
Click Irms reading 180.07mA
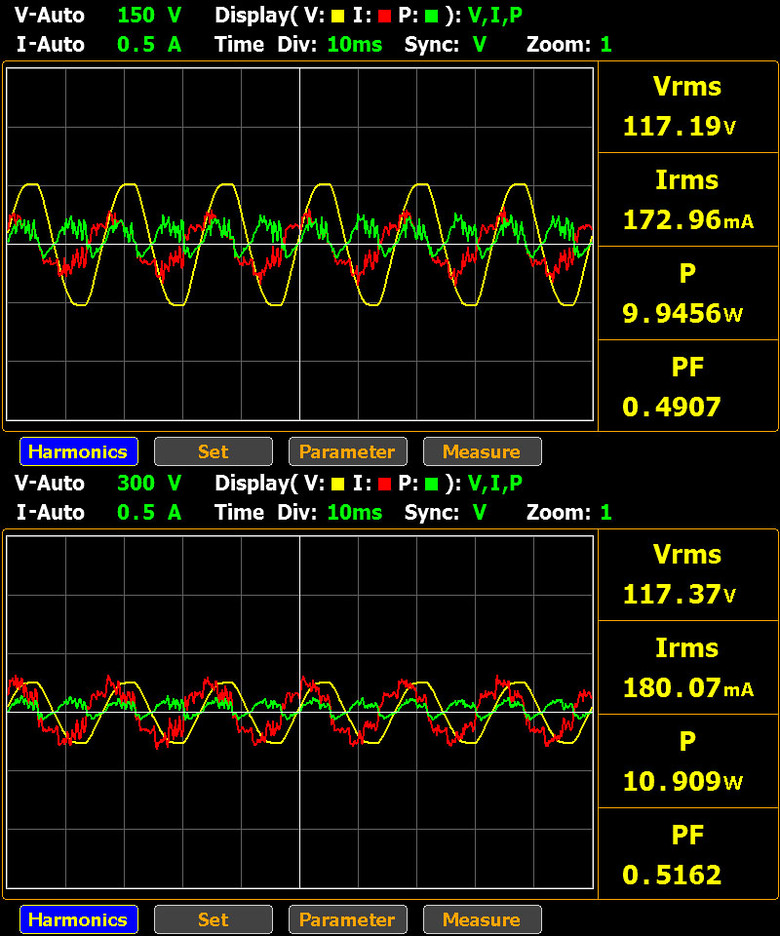pyautogui.click(x=688, y=688)
